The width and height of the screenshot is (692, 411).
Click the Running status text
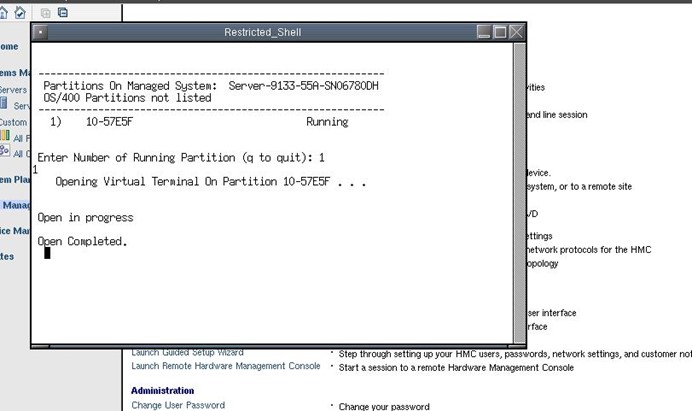(327, 122)
